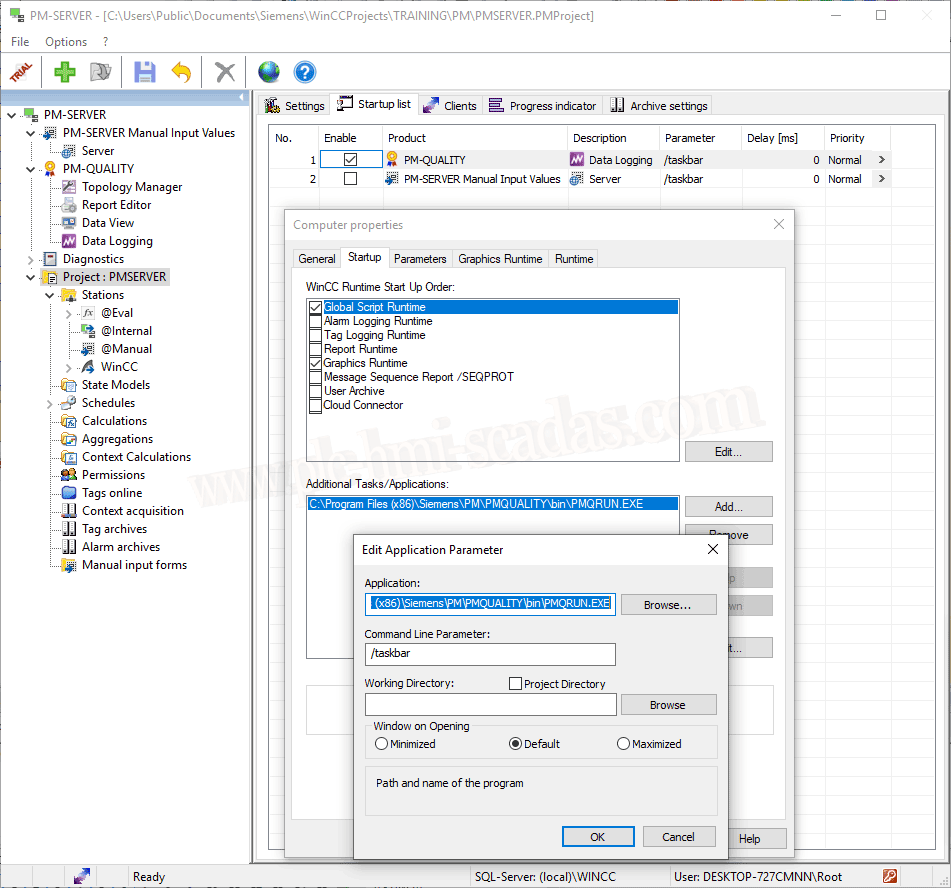951x888 pixels.
Task: Enable the Alarm Logging Runtime checkbox
Action: pos(316,322)
